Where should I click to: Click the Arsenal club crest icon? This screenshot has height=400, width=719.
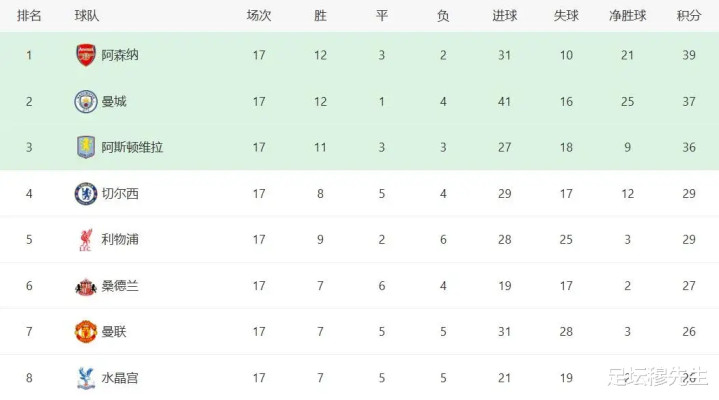86,55
